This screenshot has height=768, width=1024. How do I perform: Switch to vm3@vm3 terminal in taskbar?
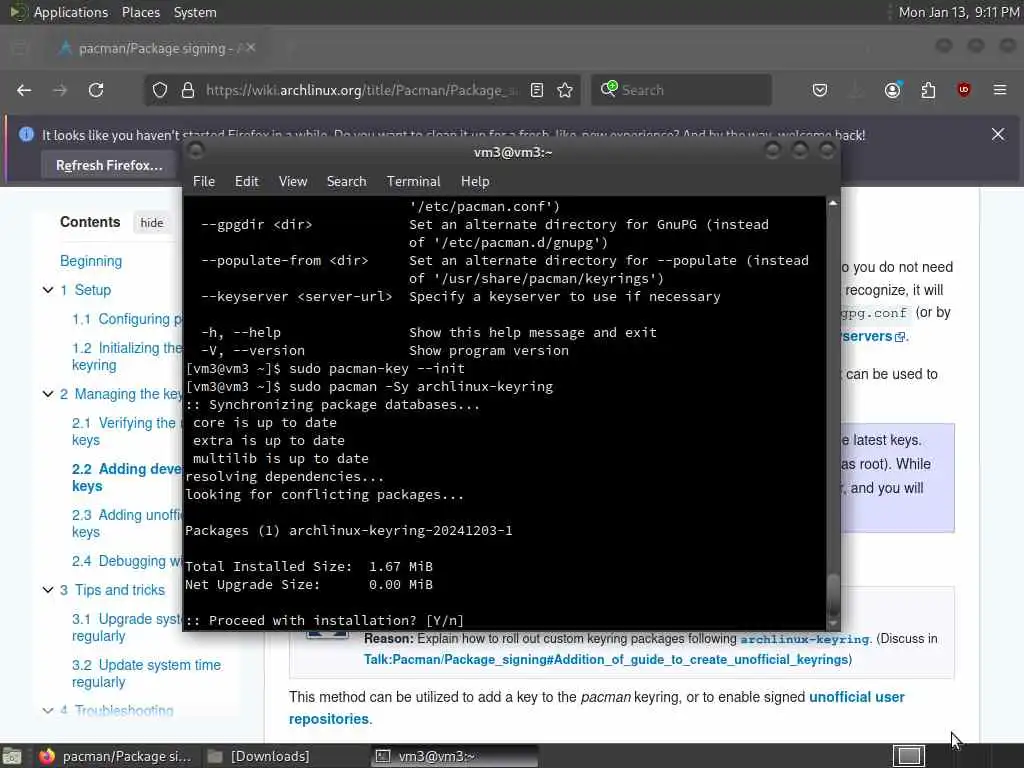click(x=455, y=756)
